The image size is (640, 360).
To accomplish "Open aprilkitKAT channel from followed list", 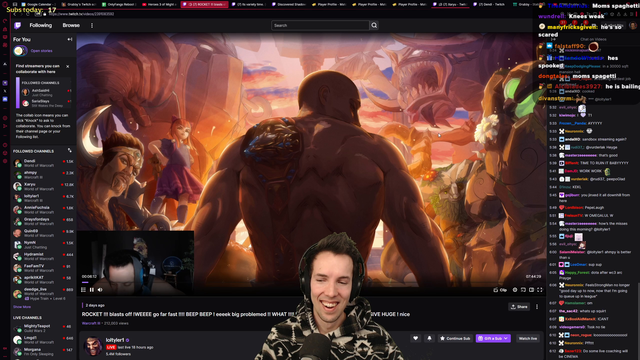I will click(43, 279).
